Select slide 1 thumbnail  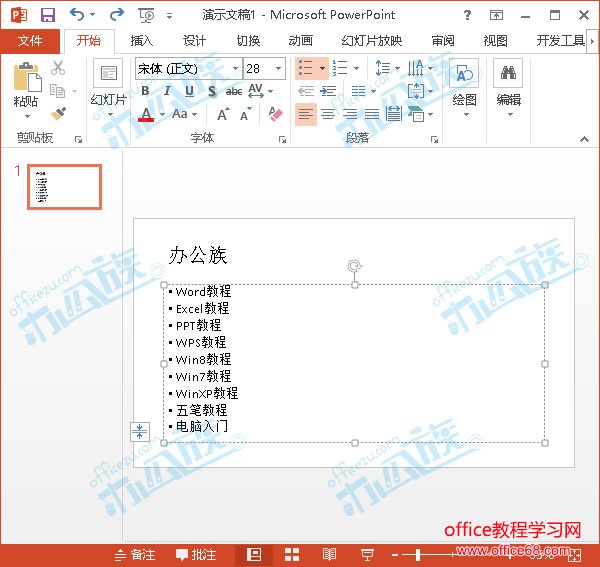pyautogui.click(x=64, y=187)
